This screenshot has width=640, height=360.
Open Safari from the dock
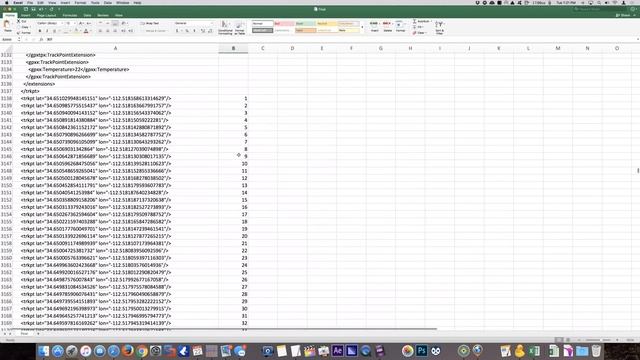113,351
